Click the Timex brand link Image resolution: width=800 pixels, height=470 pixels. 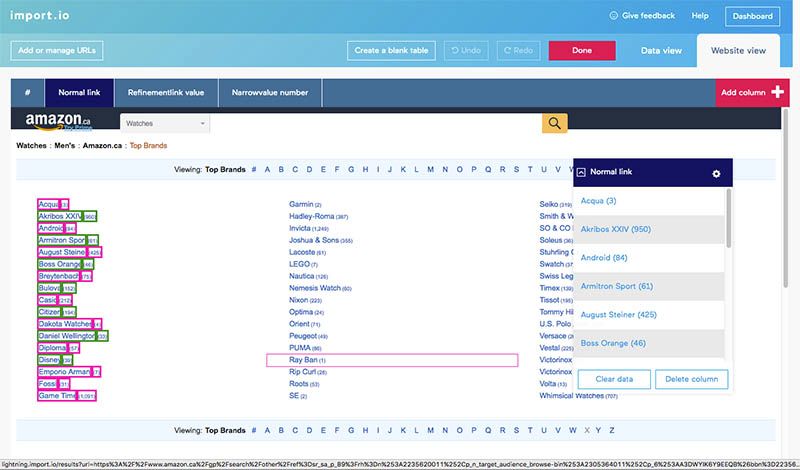click(549, 288)
